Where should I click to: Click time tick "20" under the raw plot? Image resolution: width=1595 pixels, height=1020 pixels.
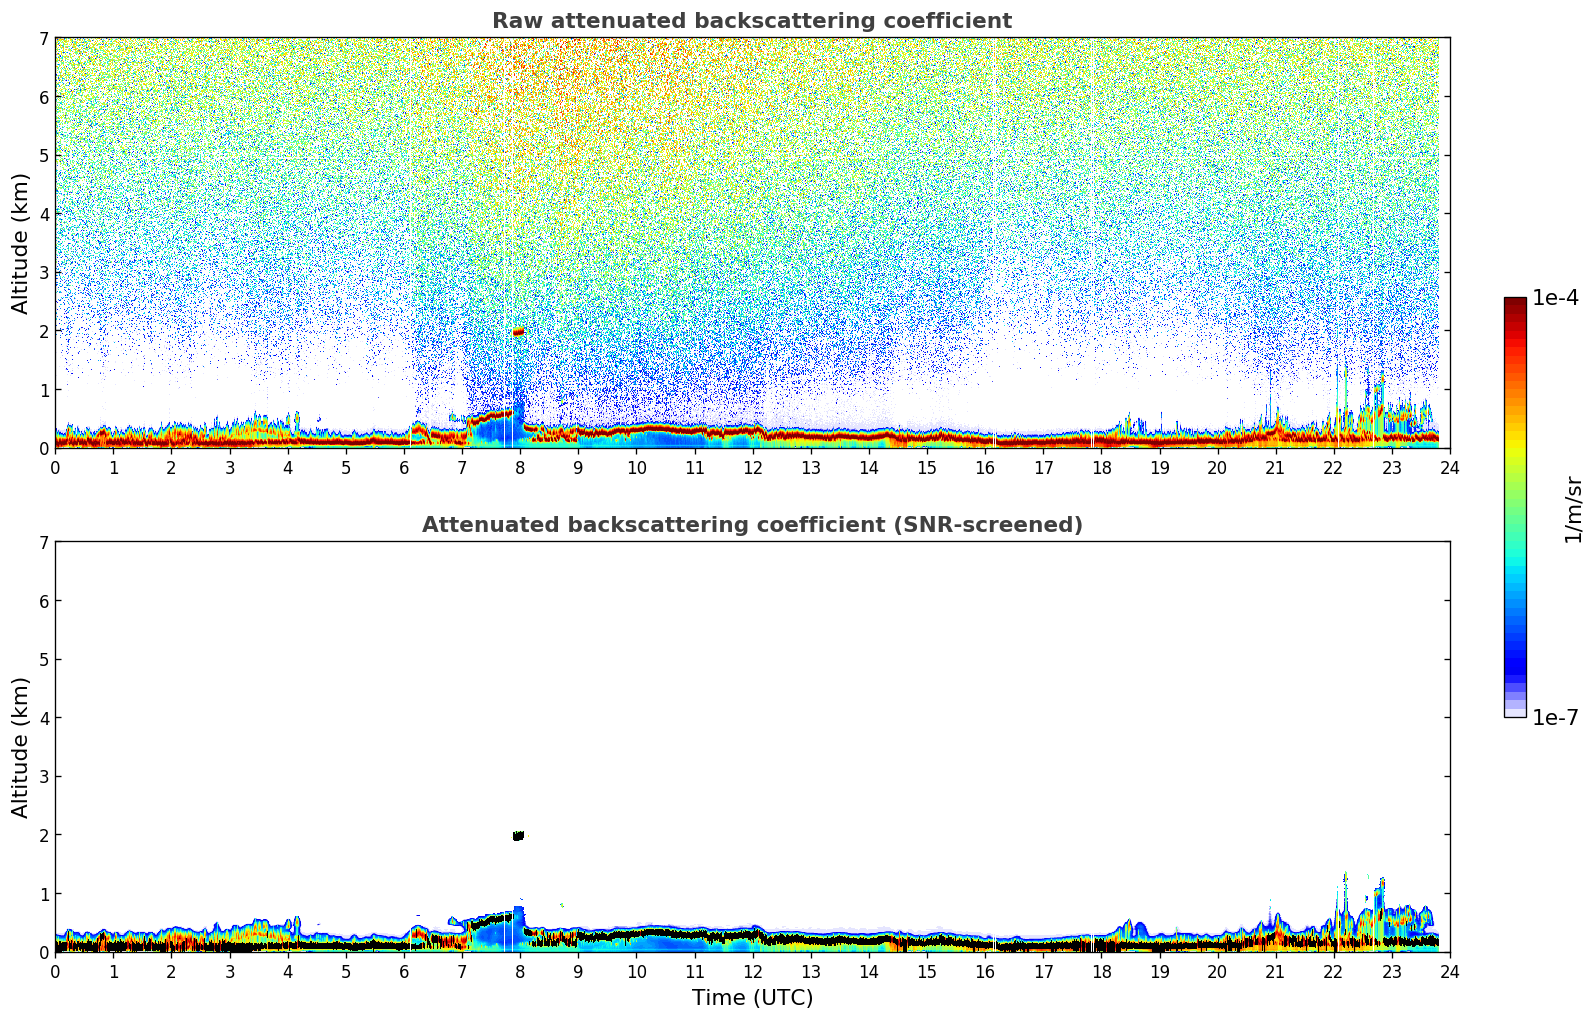1217,467
